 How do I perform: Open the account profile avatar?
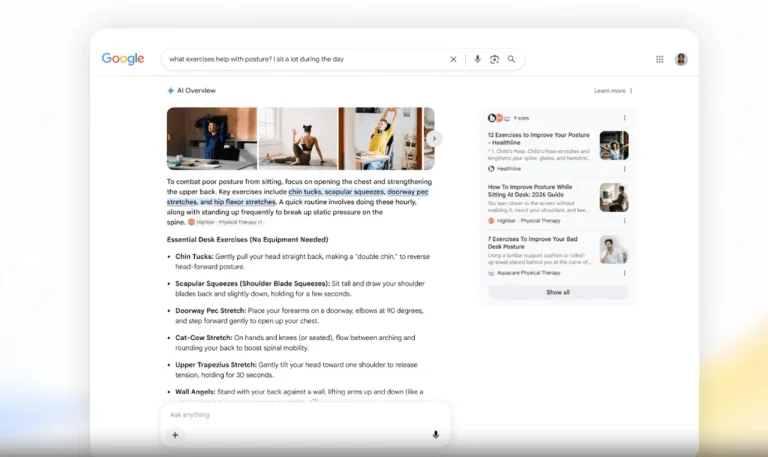coord(681,59)
